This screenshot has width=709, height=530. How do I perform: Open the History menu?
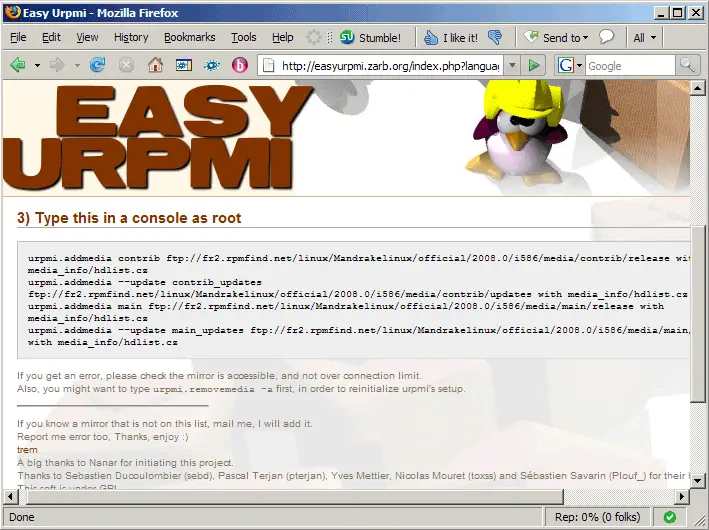(x=131, y=38)
